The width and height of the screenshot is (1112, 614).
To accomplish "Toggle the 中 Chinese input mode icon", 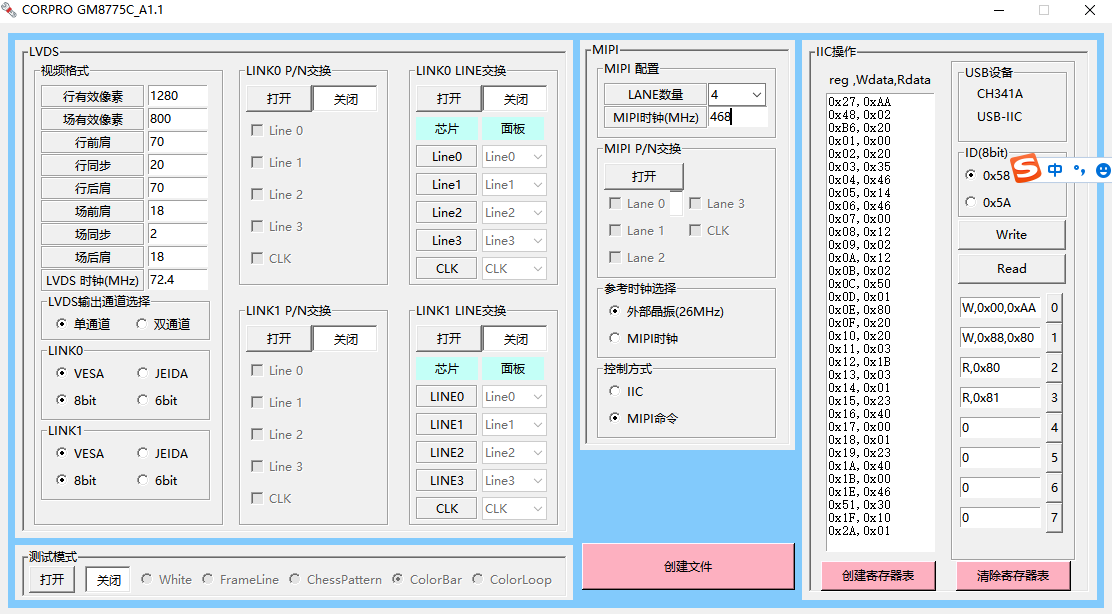I will point(1055,170).
